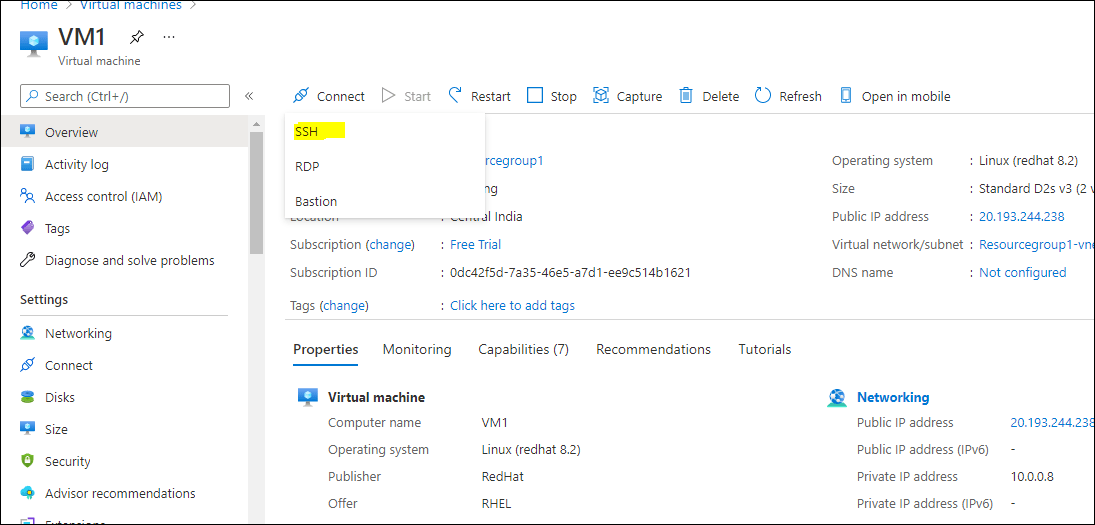
Task: Click the Virtual machine section icon in Properties
Action: pos(308,397)
